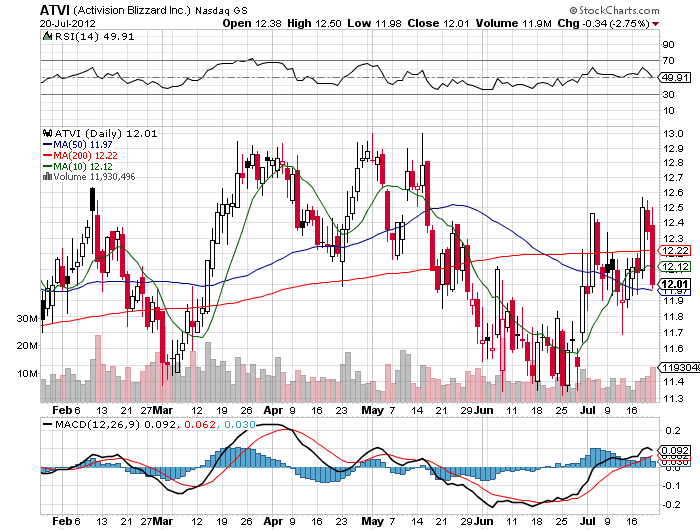The width and height of the screenshot is (700, 530).
Task: Click the Jun label on the price axis
Action: [x=482, y=410]
